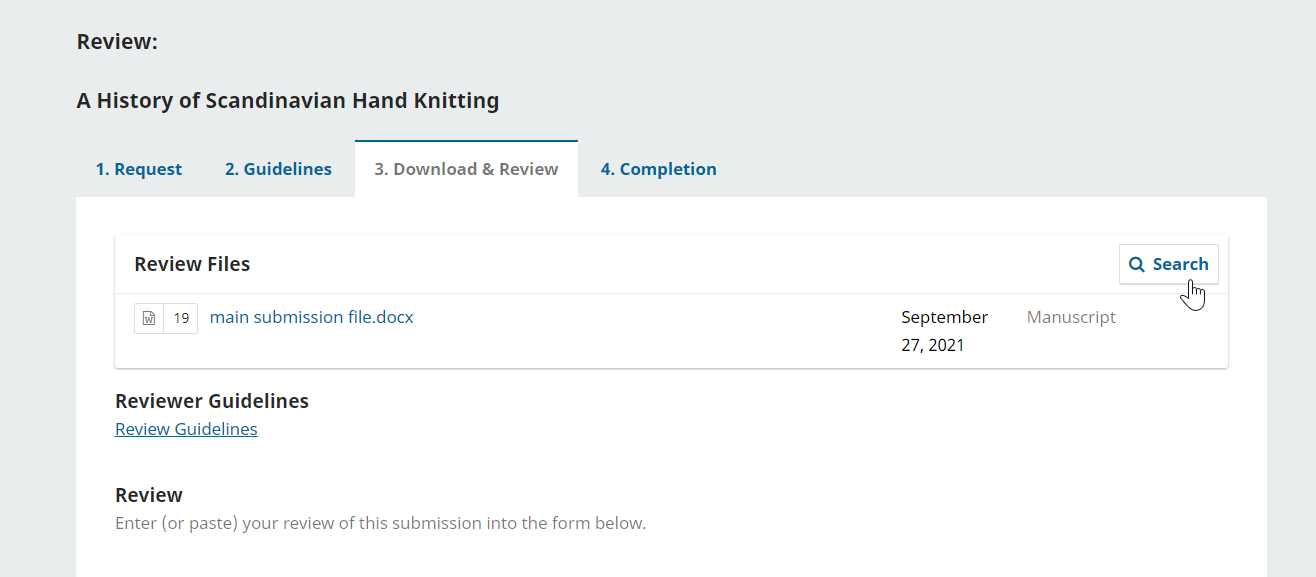
Task: Click the top 'Review:' page heading
Action: pyautogui.click(x=117, y=42)
